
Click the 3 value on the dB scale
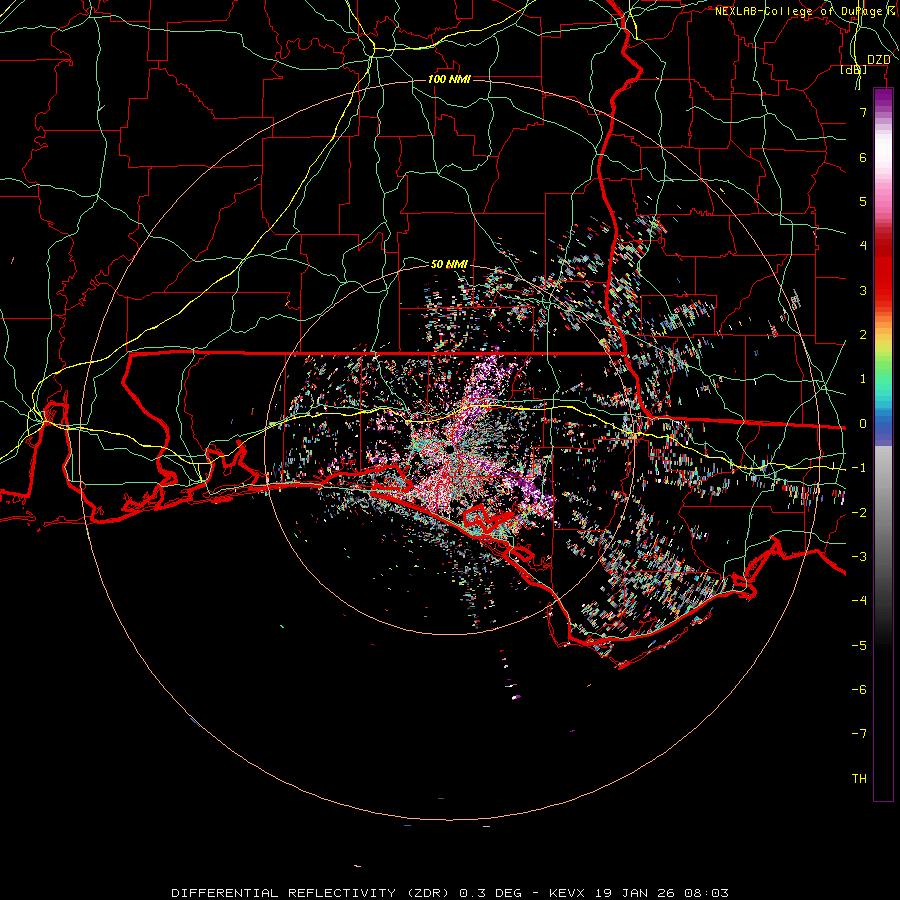pos(863,290)
